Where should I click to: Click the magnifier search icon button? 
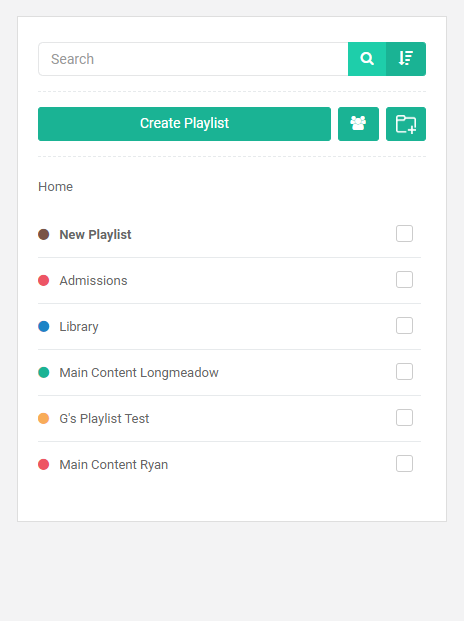point(367,59)
